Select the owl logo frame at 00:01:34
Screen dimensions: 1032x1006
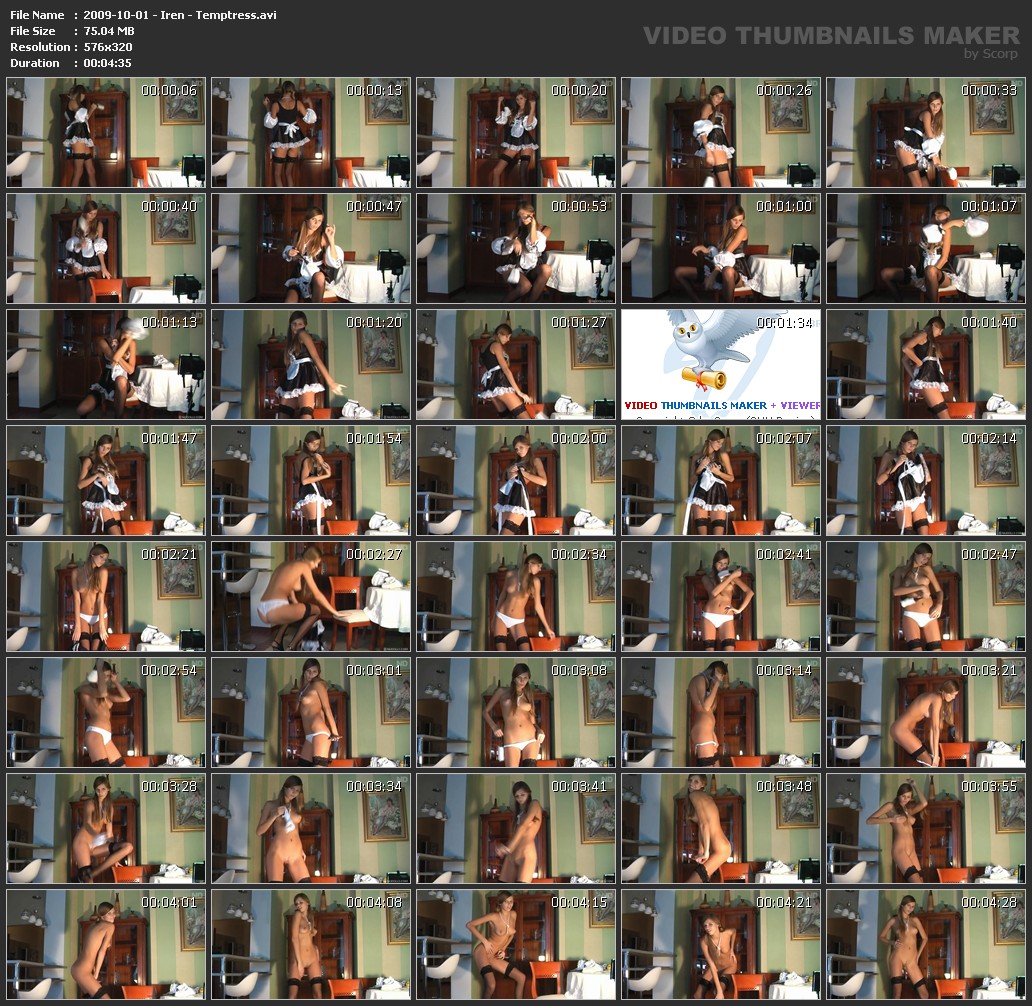(x=721, y=364)
